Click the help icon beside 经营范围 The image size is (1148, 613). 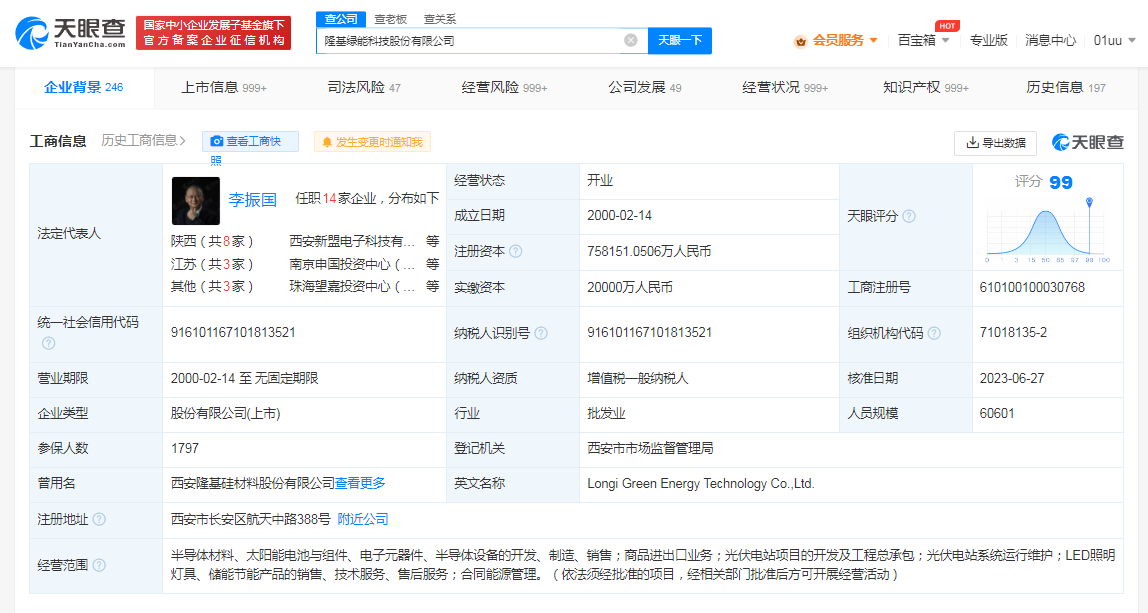pyautogui.click(x=99, y=565)
